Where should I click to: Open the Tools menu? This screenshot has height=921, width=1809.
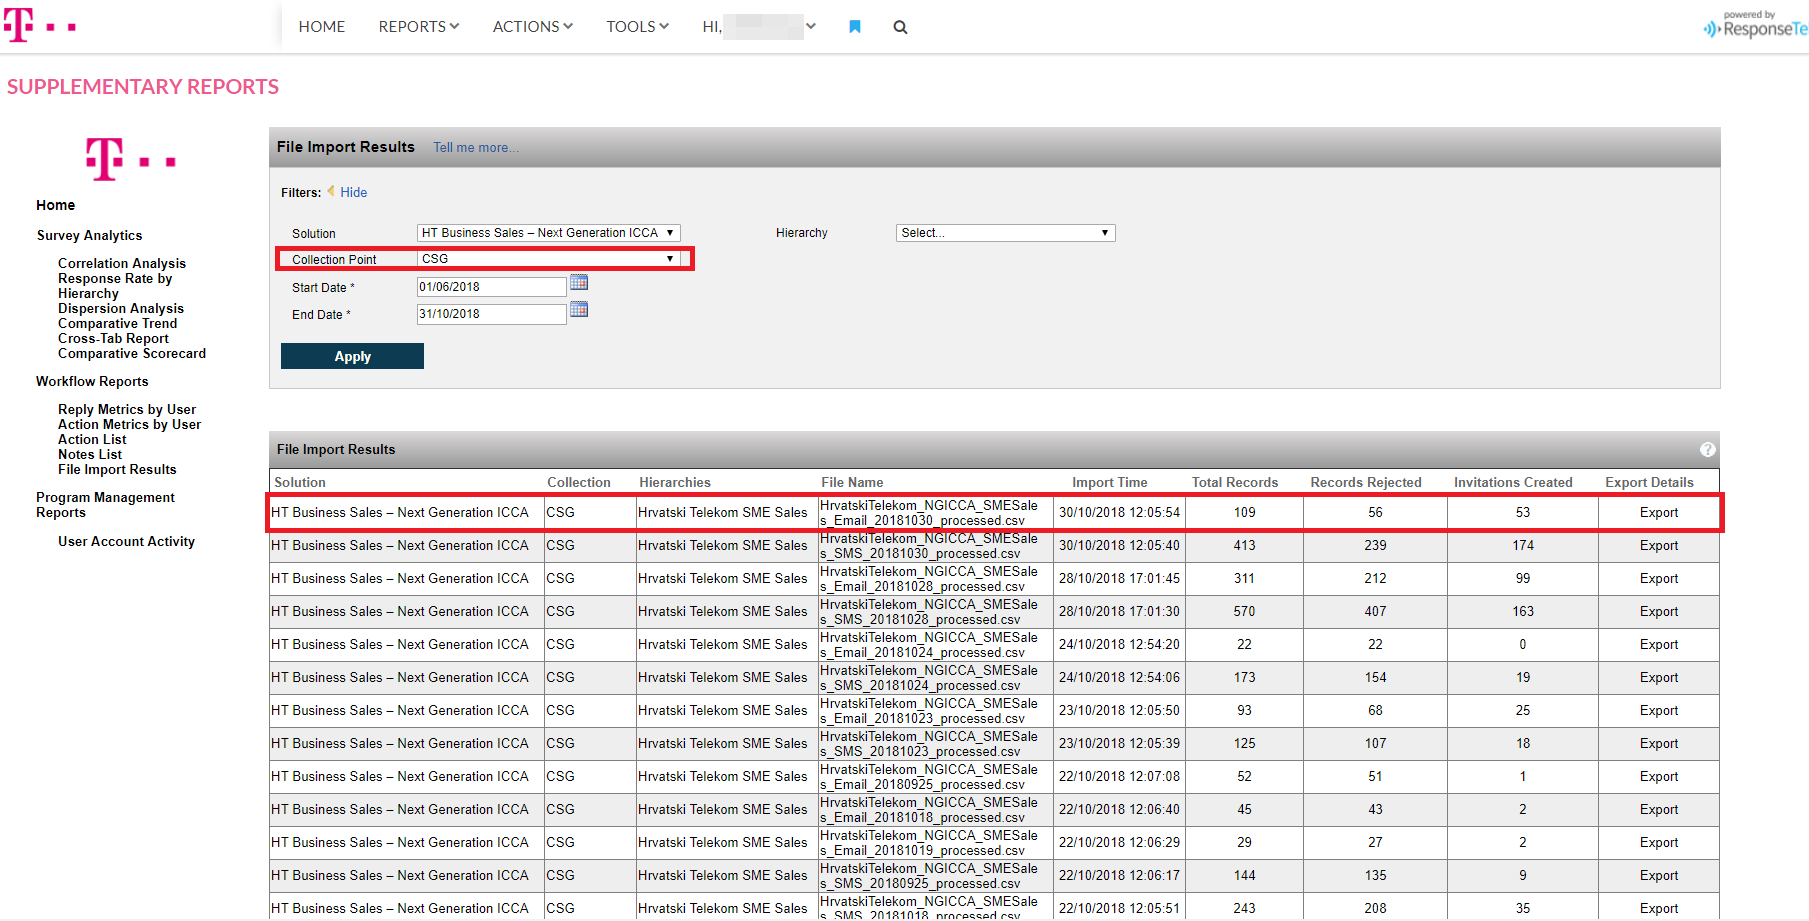click(x=637, y=27)
